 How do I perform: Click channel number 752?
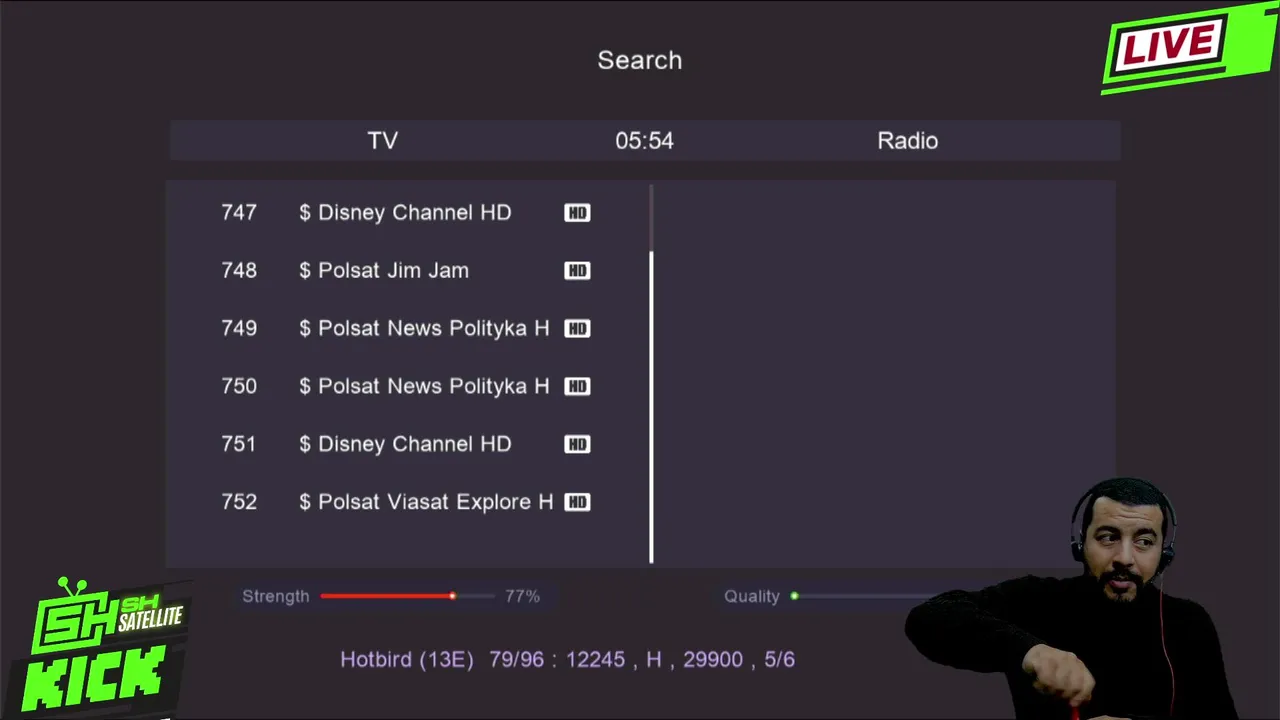[x=239, y=503]
